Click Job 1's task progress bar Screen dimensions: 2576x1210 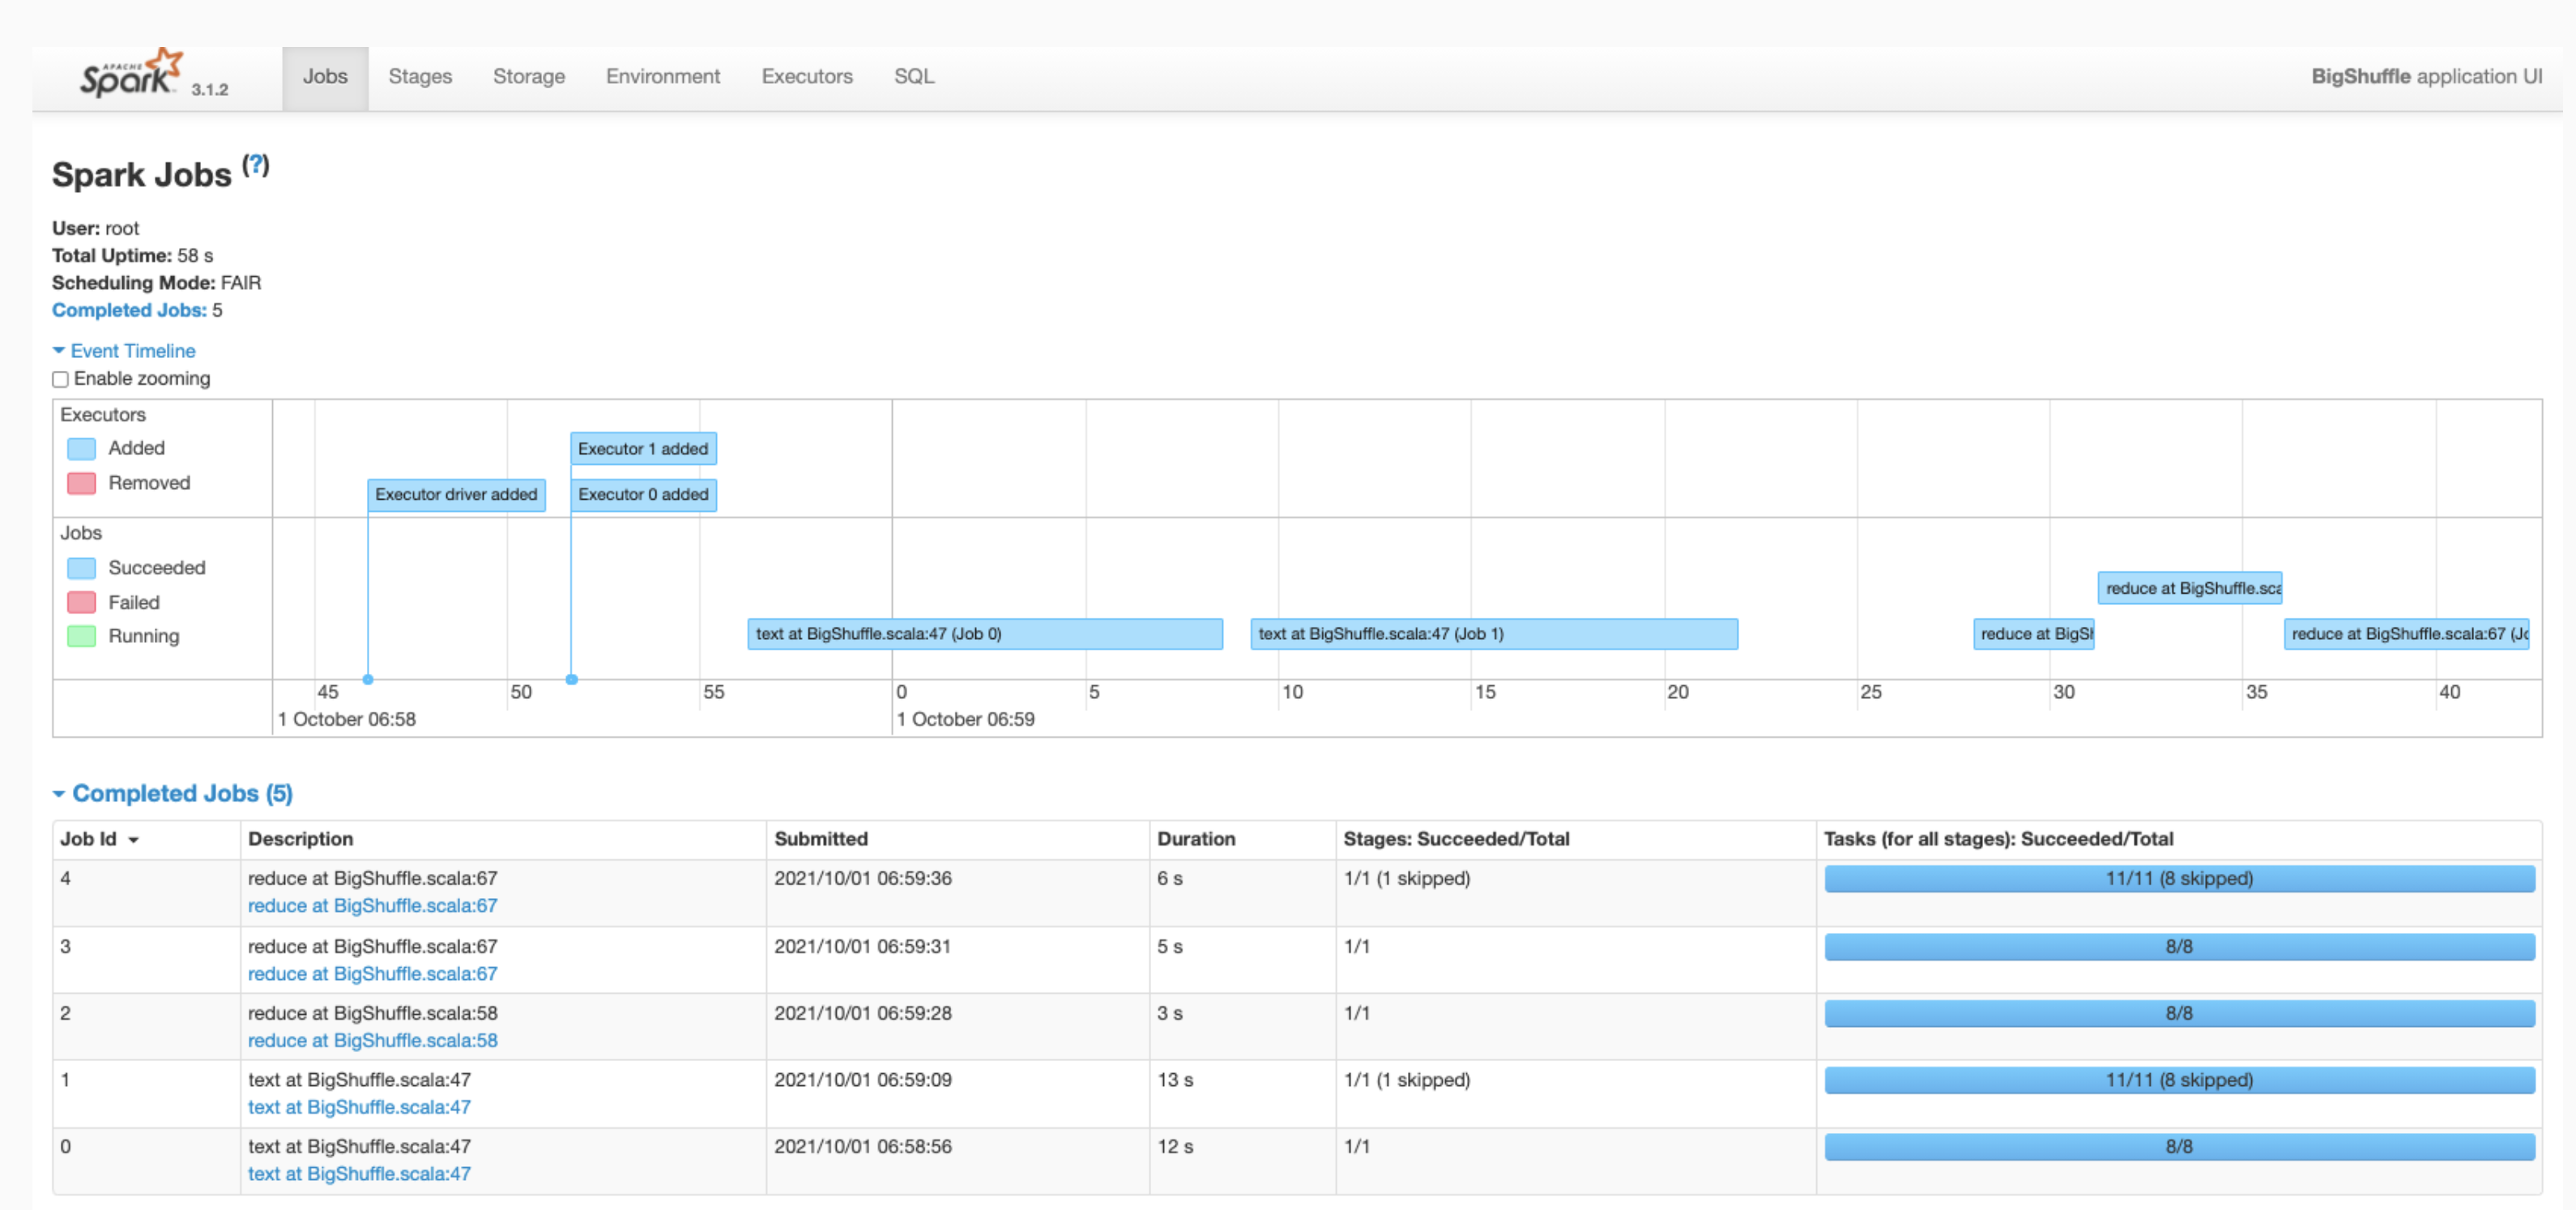(x=2178, y=1080)
